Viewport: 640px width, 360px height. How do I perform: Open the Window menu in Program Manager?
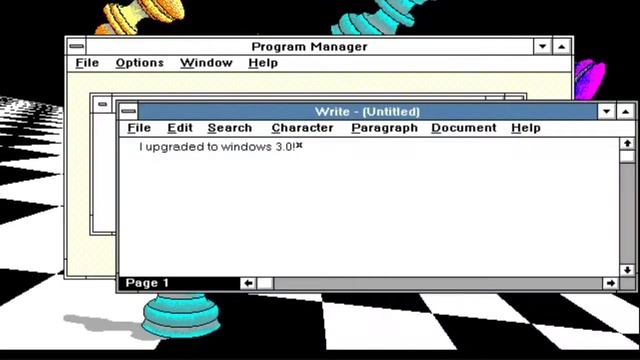point(206,63)
